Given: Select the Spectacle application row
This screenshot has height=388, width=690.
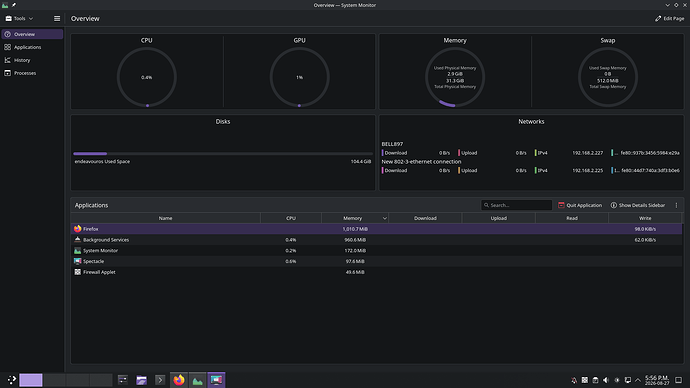Looking at the screenshot, I should (377, 261).
